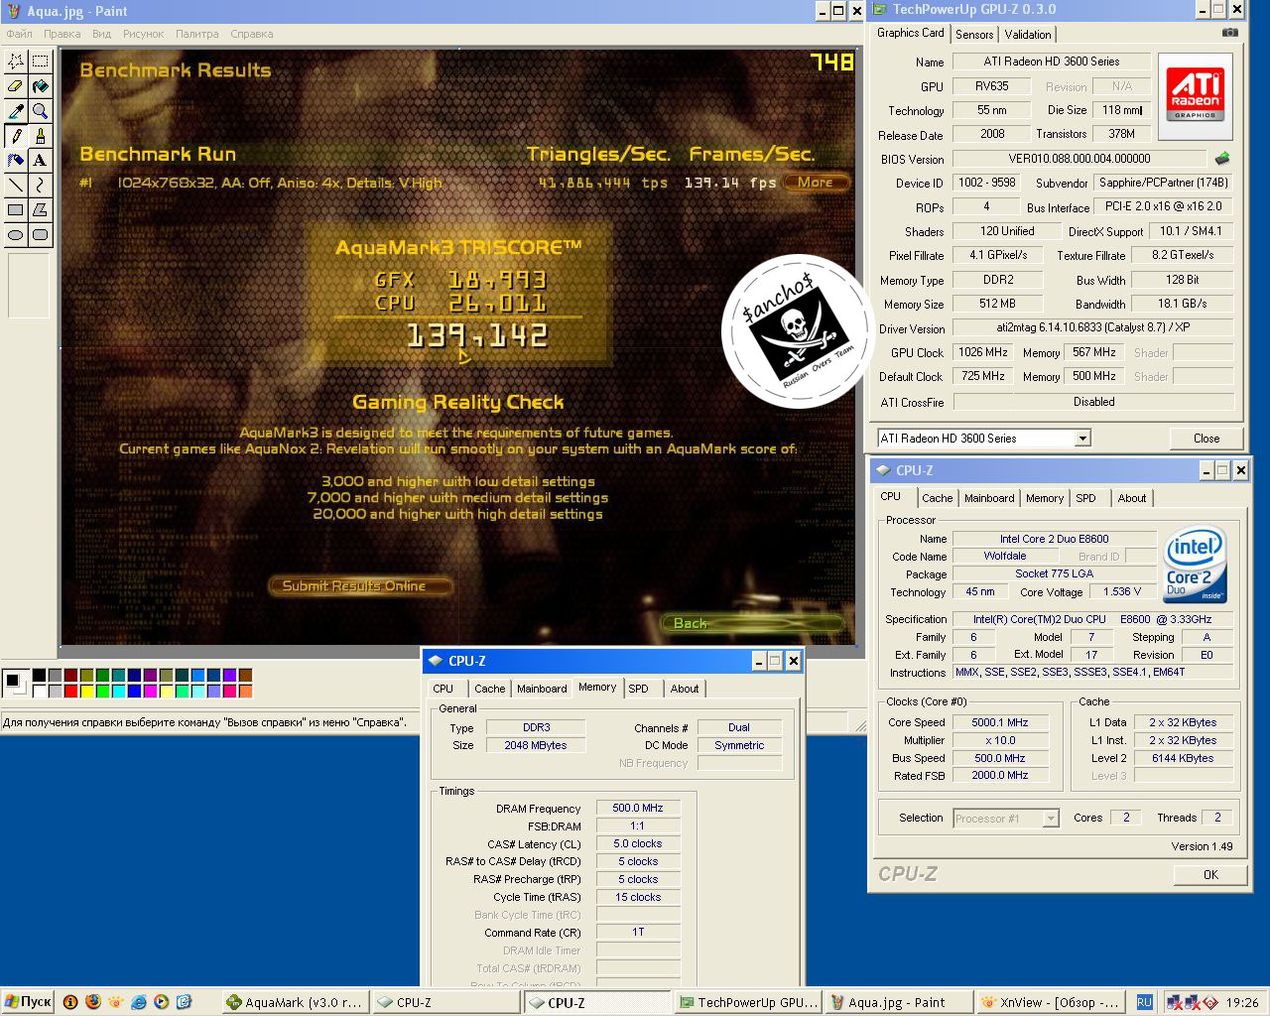Select the rectangular Select tool in Paint

click(x=40, y=61)
